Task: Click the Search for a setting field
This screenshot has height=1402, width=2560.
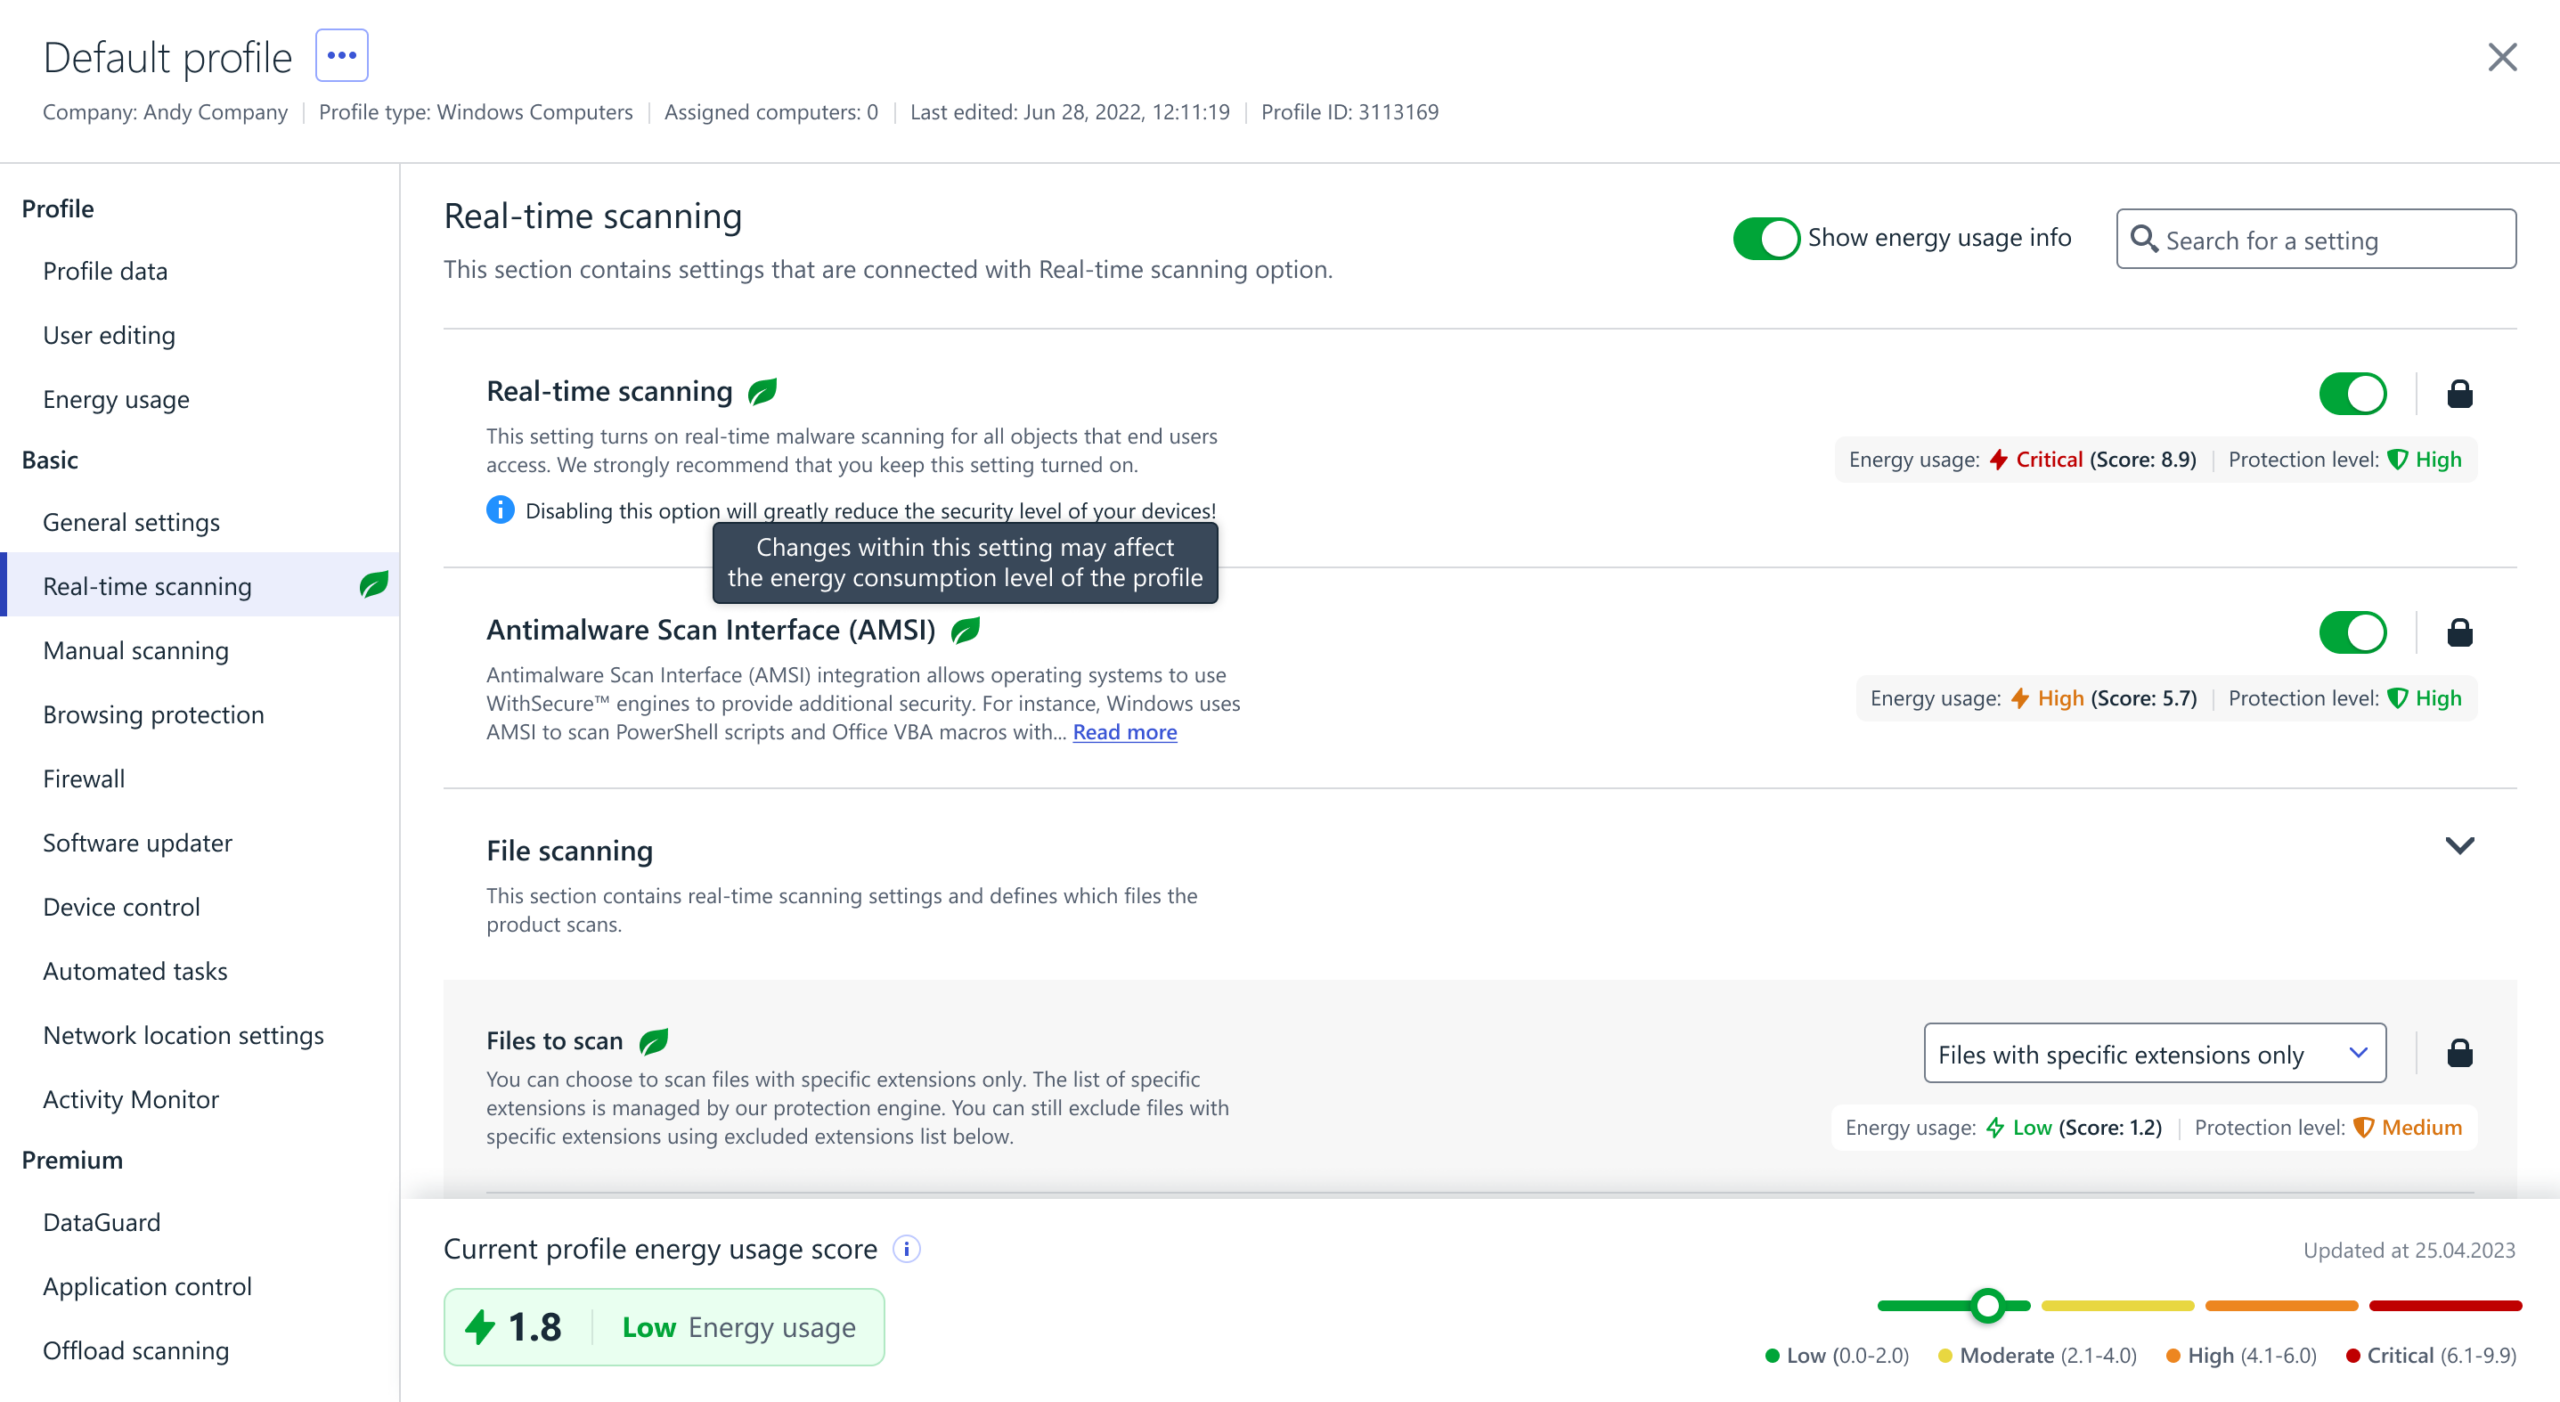Action: [x=2316, y=240]
